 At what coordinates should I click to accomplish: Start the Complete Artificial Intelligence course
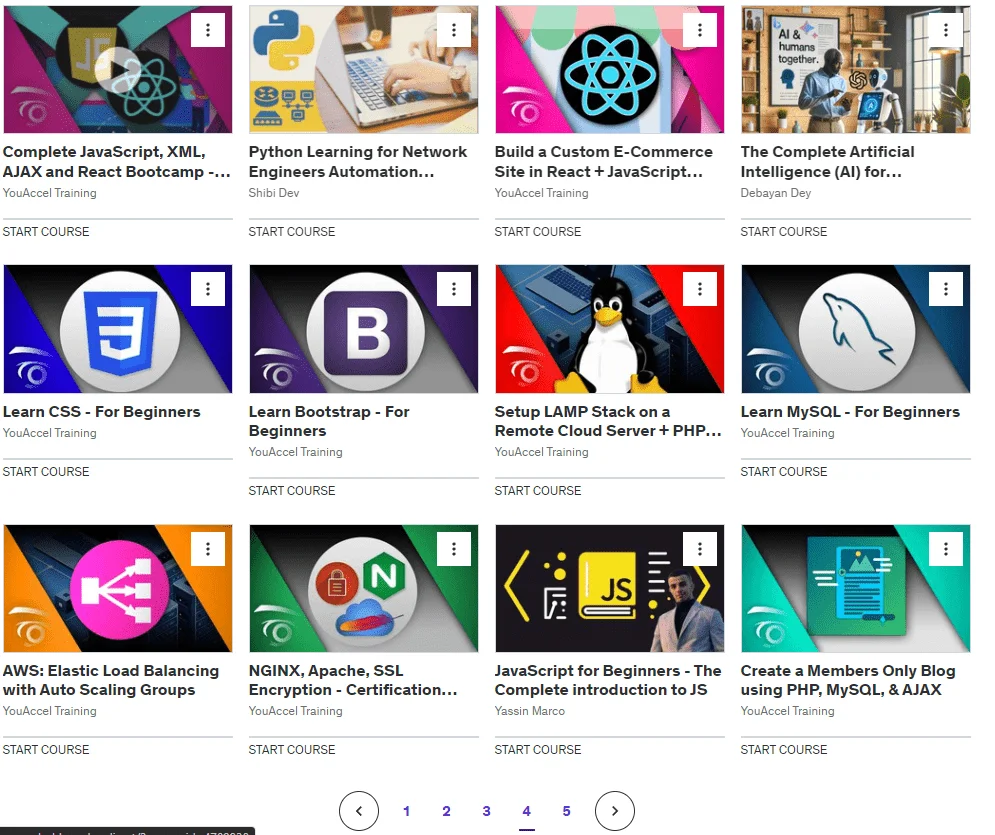click(x=784, y=232)
